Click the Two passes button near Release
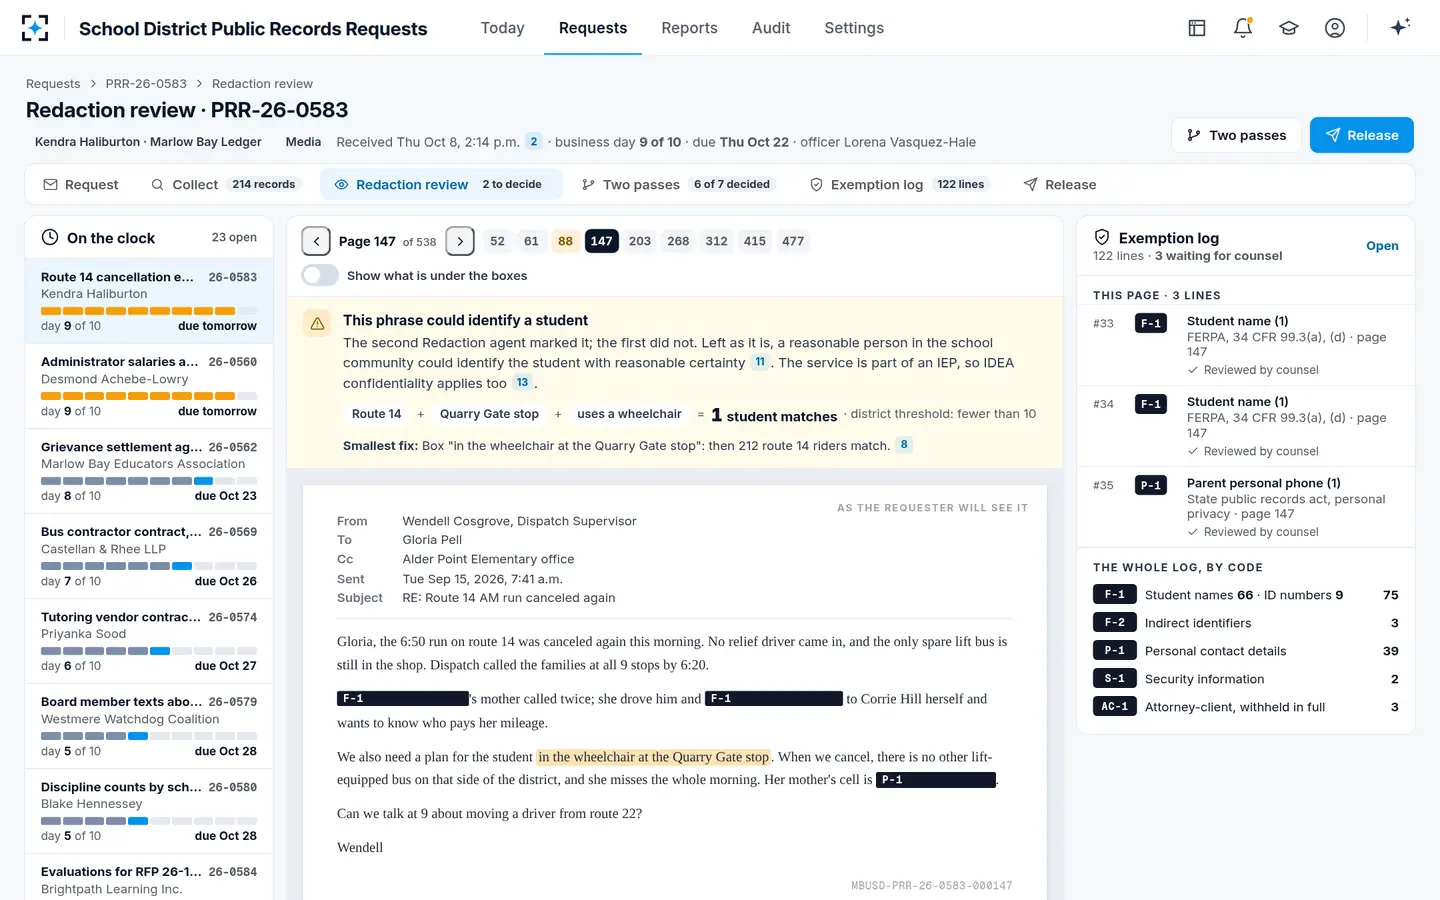Viewport: 1440px width, 900px height. tap(1236, 135)
